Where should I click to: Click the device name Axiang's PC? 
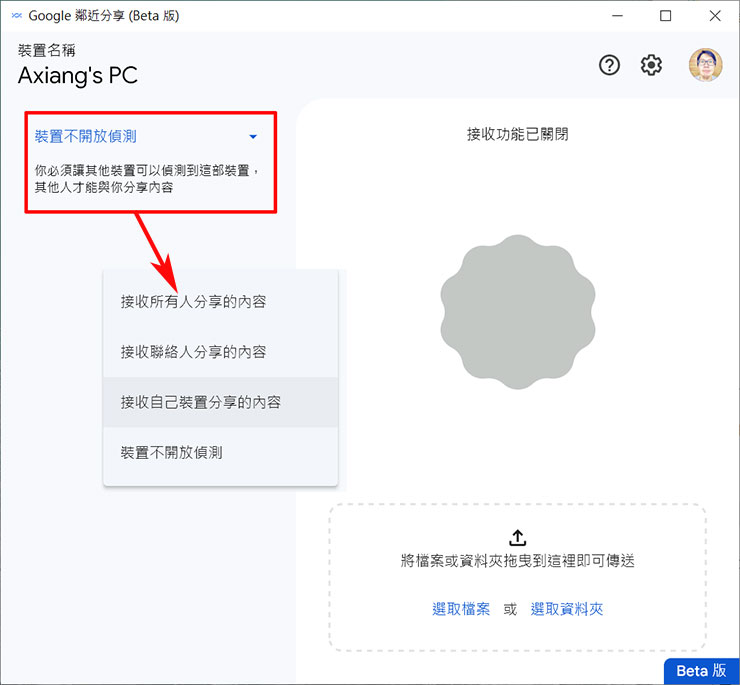pos(78,76)
